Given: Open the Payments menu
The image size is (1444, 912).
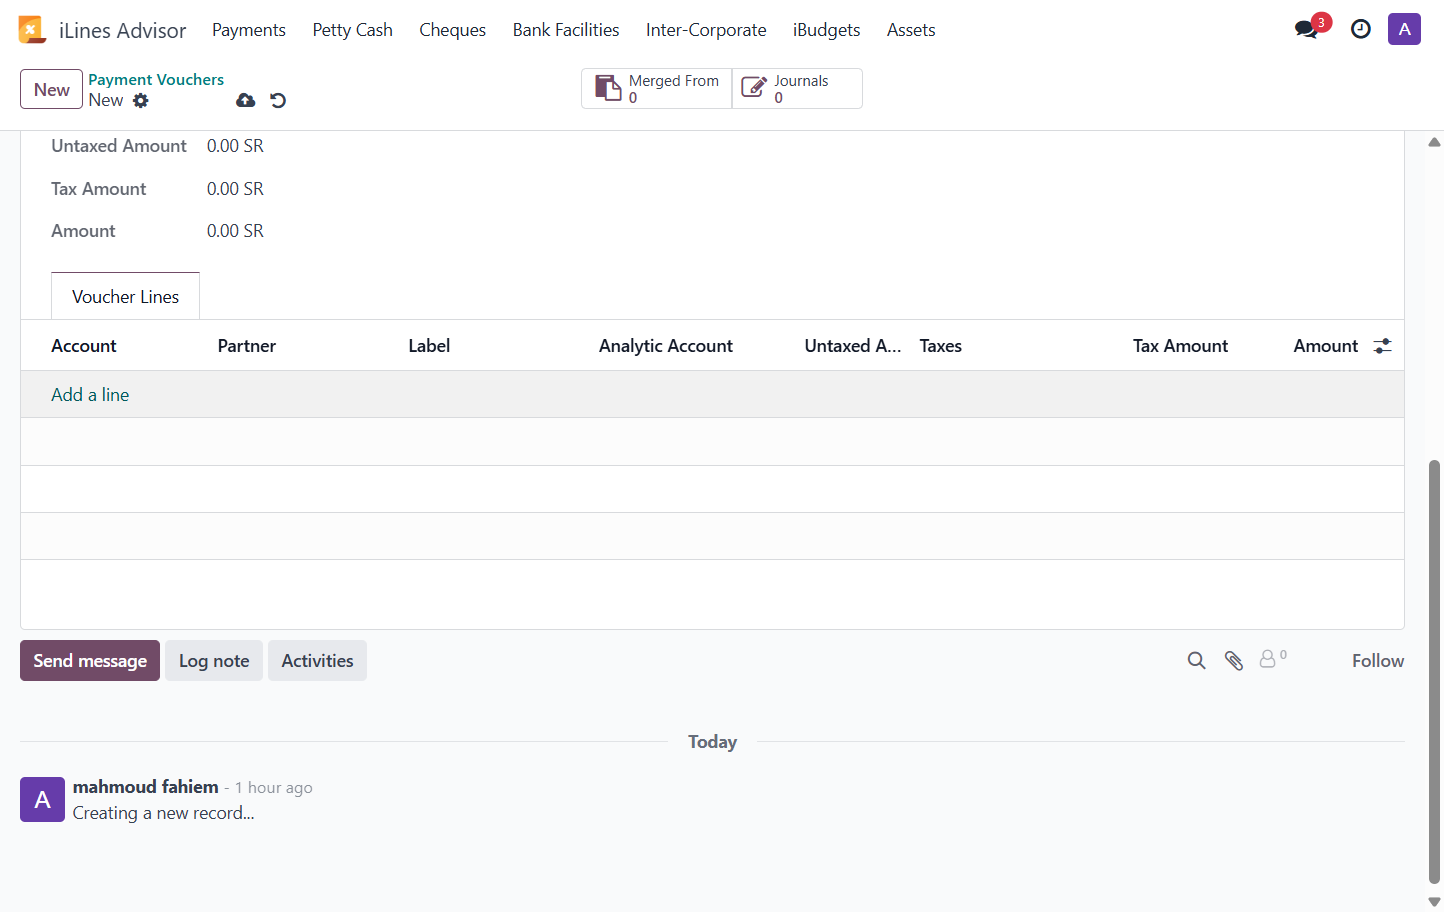Looking at the screenshot, I should (x=249, y=30).
